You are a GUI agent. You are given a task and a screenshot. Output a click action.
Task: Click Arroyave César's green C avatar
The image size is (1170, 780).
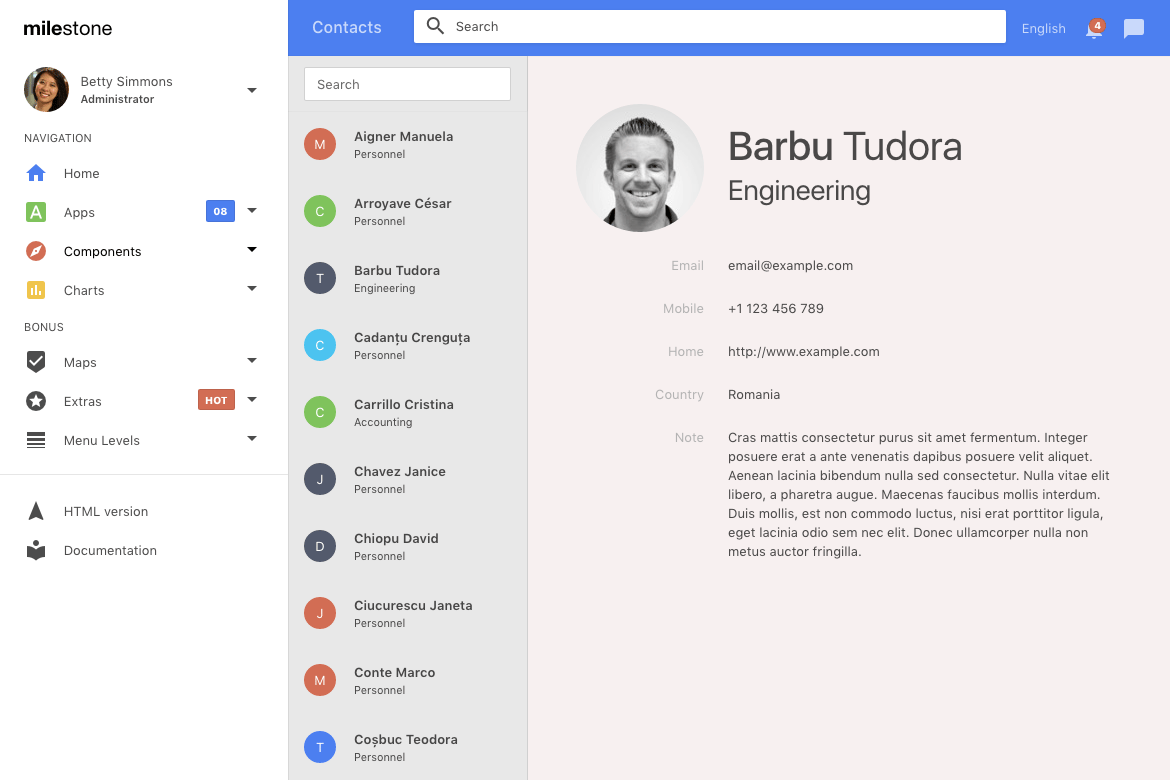click(320, 211)
